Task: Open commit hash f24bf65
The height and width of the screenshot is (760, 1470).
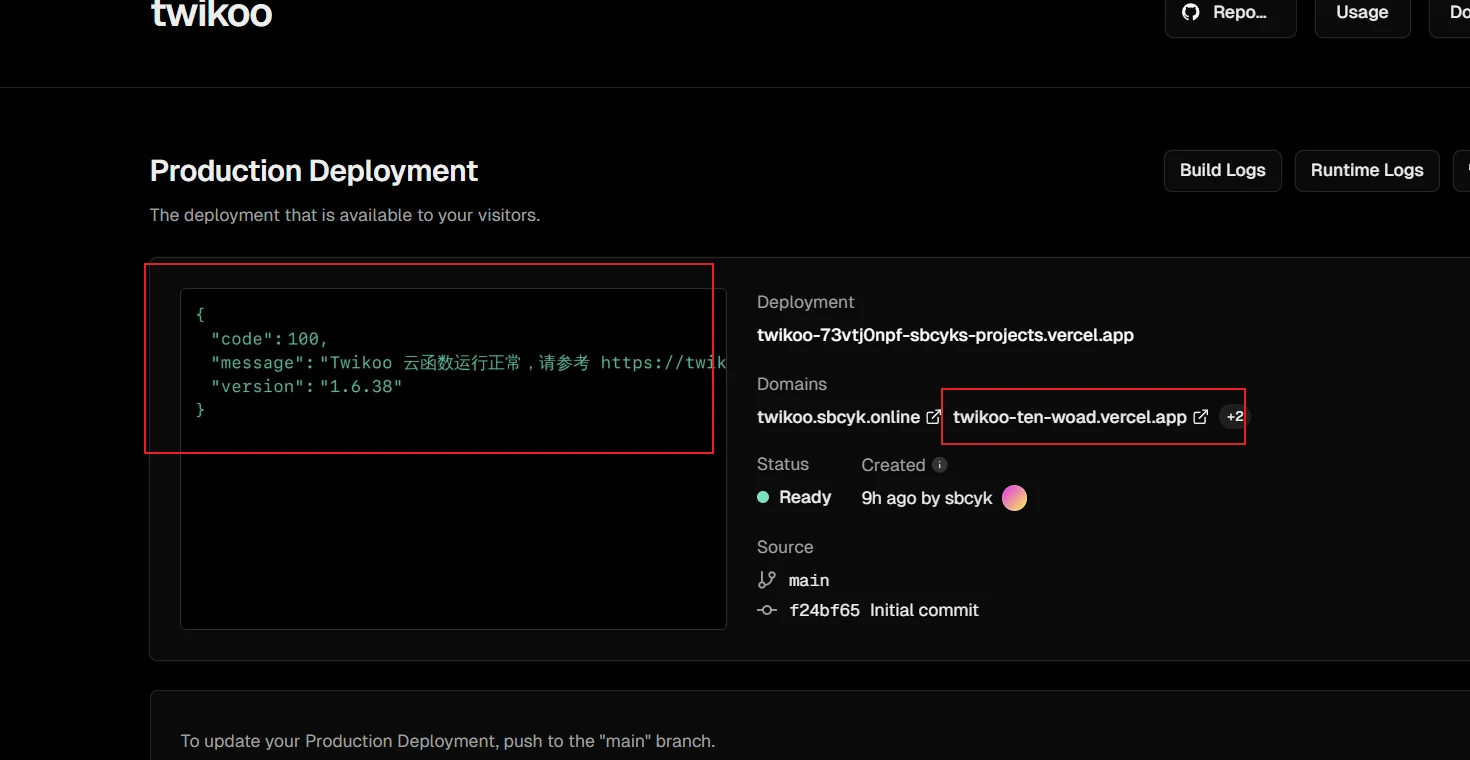Action: point(824,610)
